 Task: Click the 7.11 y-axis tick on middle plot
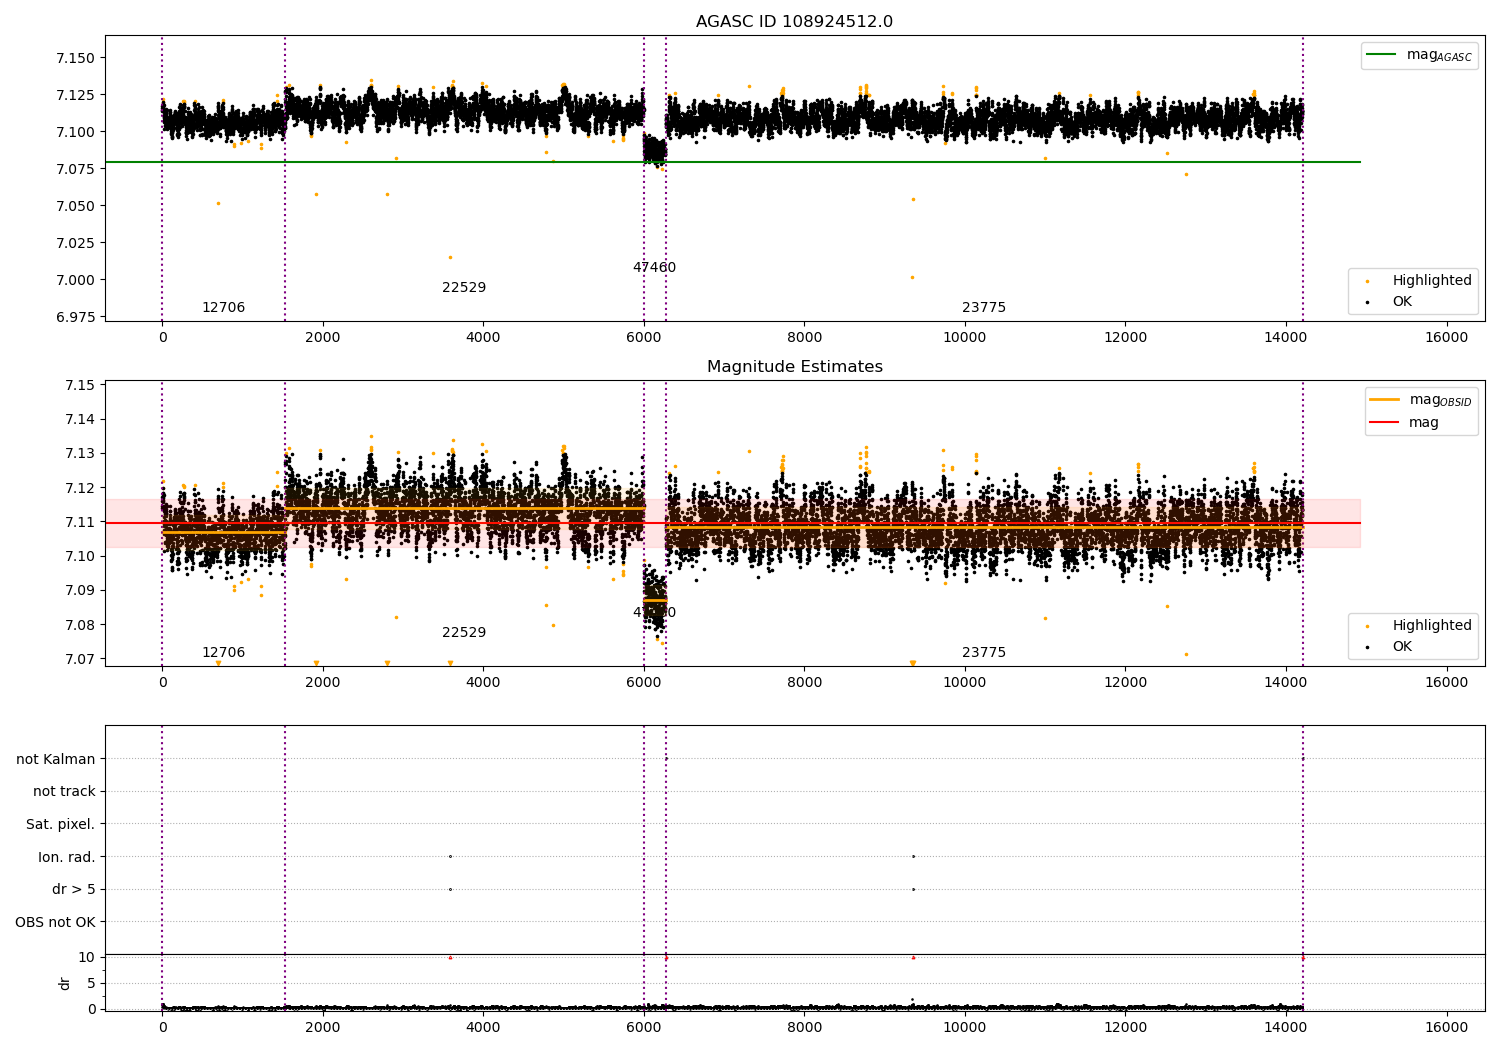click(x=79, y=522)
